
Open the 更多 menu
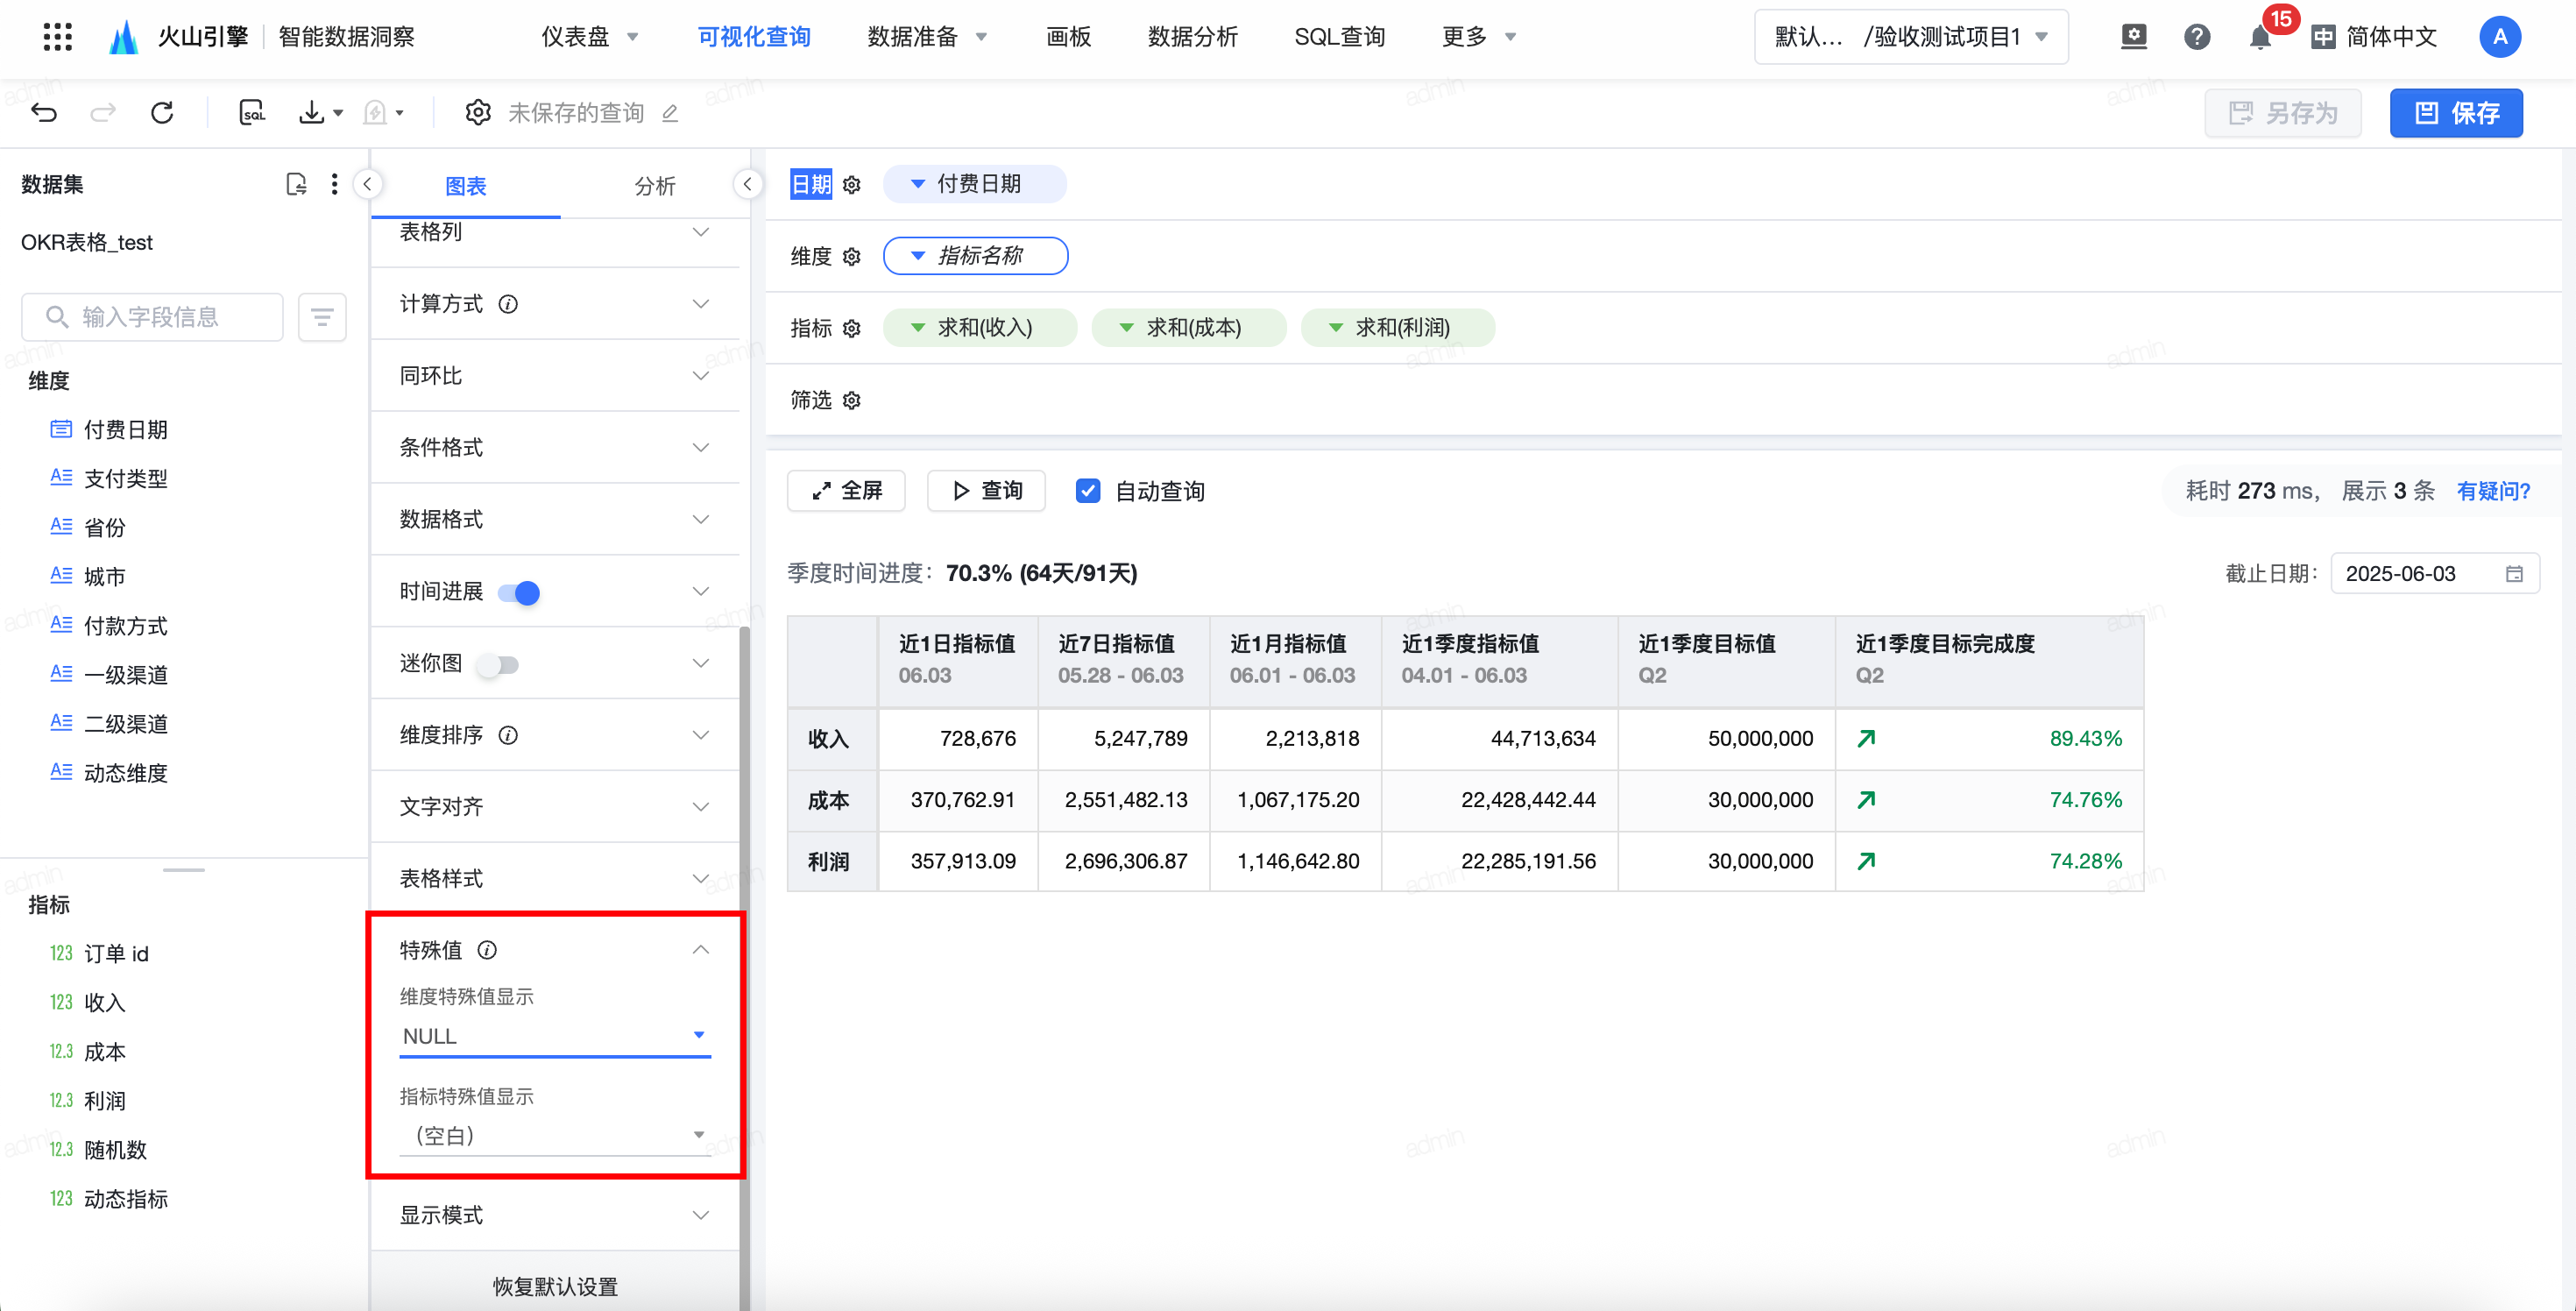(x=1478, y=37)
